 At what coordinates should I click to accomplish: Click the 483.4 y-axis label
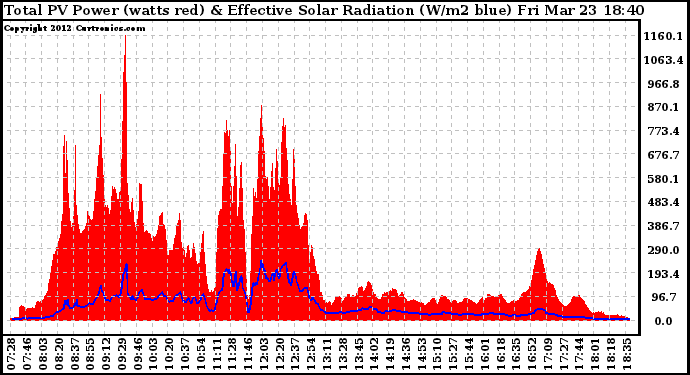663,202
